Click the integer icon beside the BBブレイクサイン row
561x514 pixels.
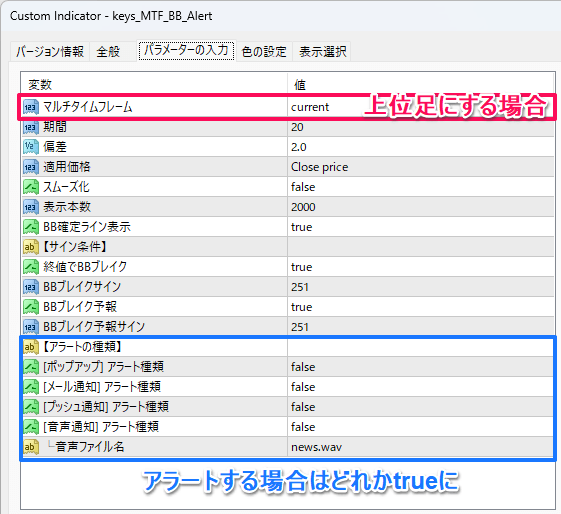click(31, 287)
